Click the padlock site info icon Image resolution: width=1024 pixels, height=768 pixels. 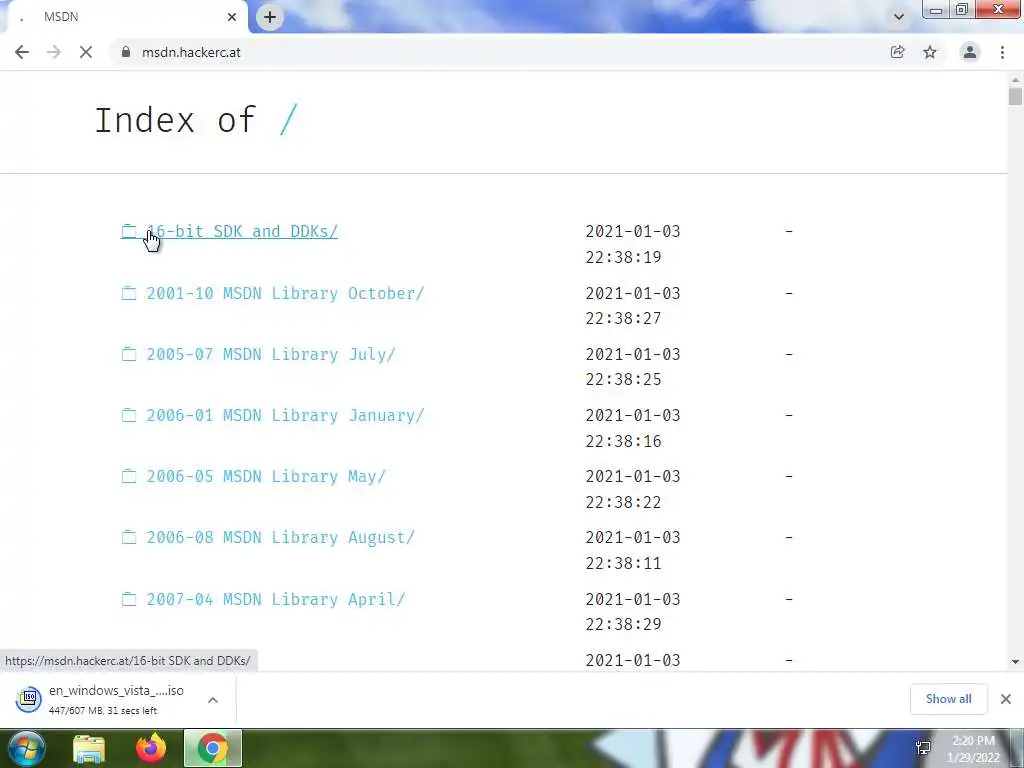pos(126,52)
